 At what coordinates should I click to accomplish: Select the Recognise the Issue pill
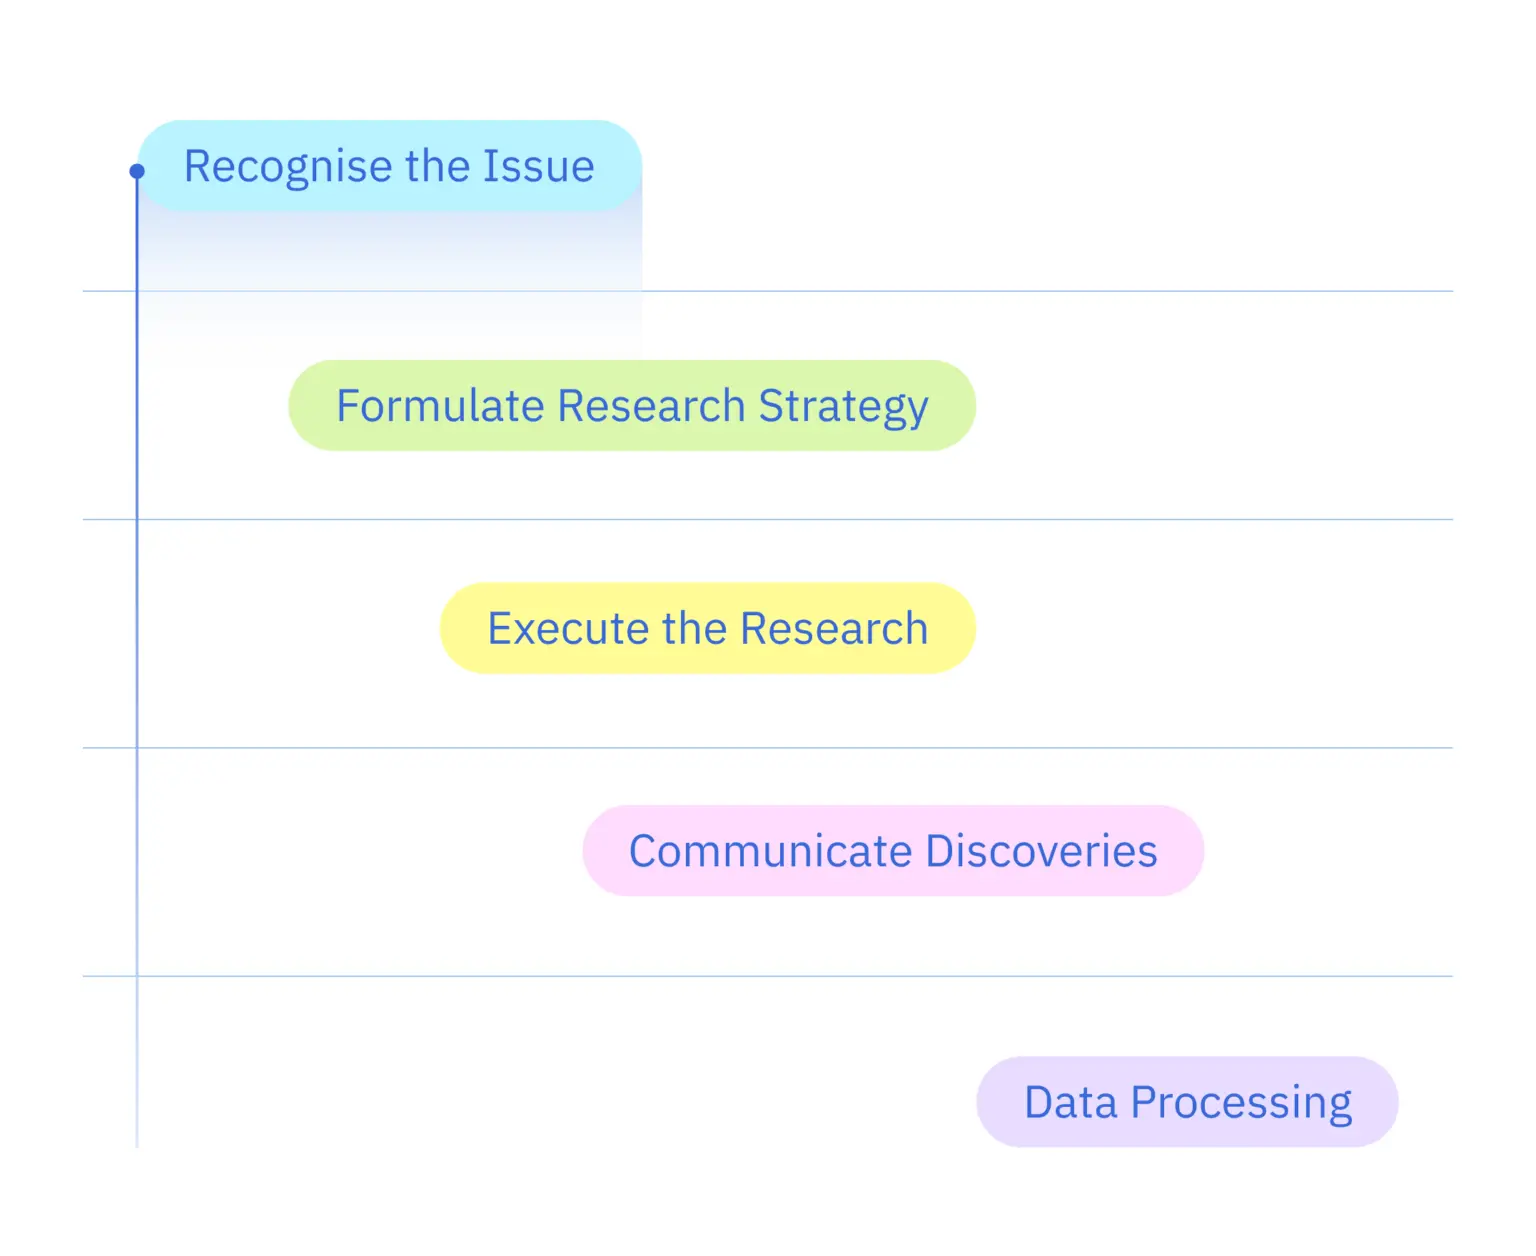[390, 166]
